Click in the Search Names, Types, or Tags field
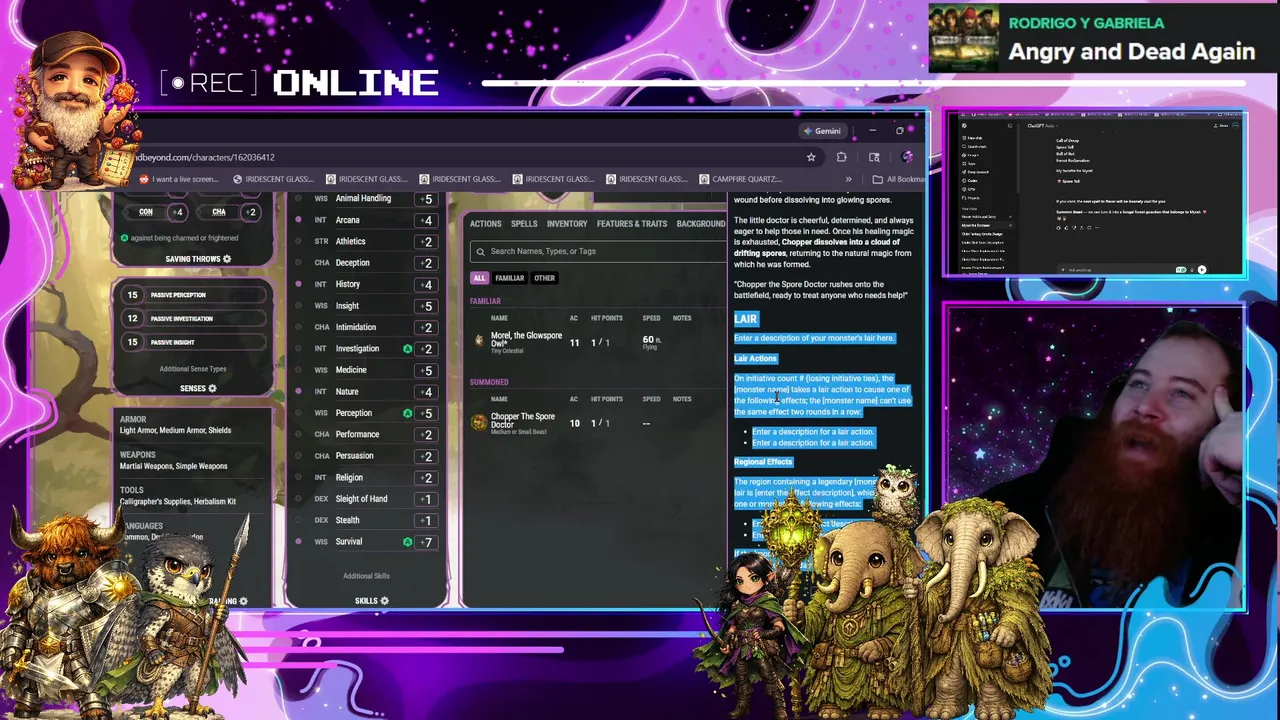 point(600,252)
